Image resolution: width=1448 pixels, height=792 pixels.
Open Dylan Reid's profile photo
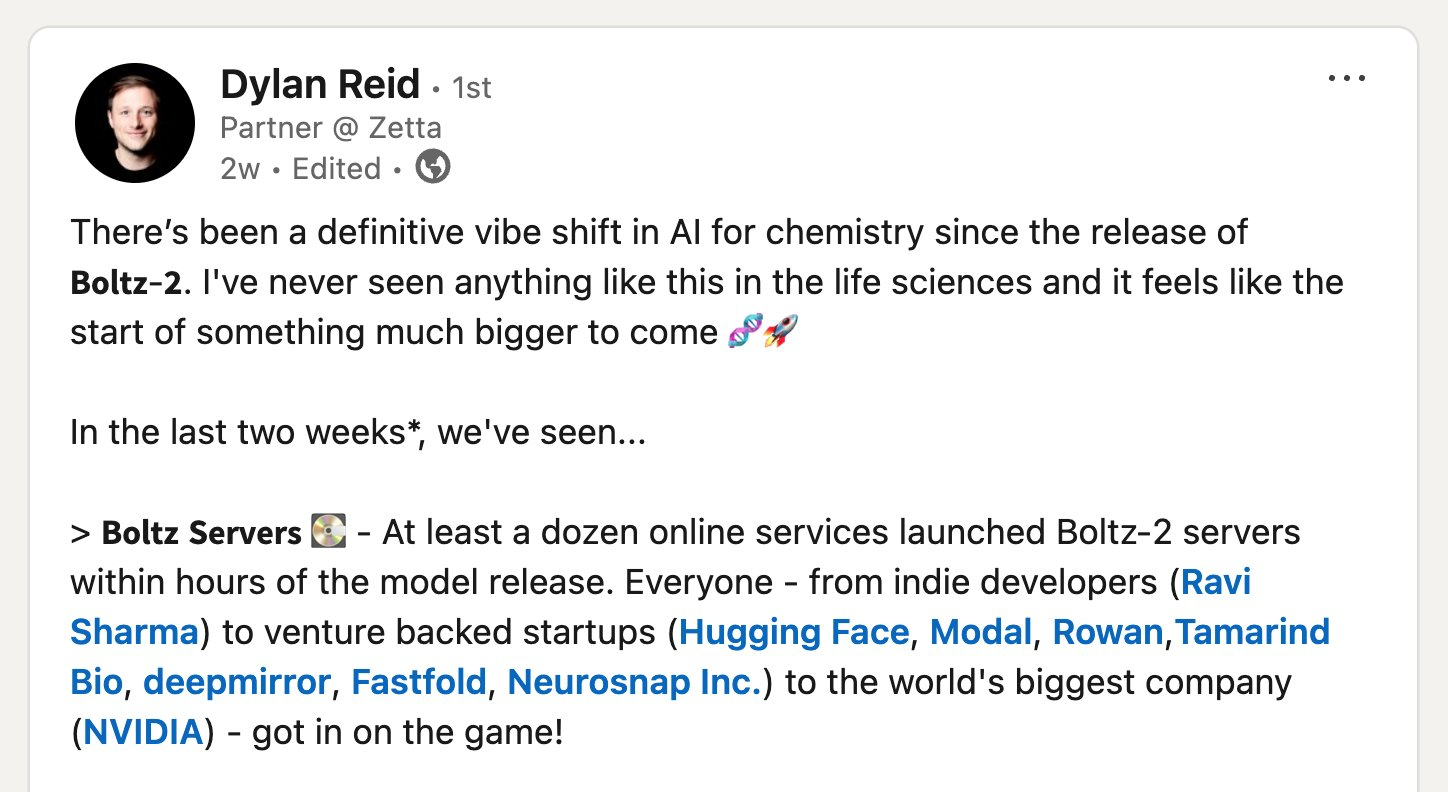tap(134, 123)
